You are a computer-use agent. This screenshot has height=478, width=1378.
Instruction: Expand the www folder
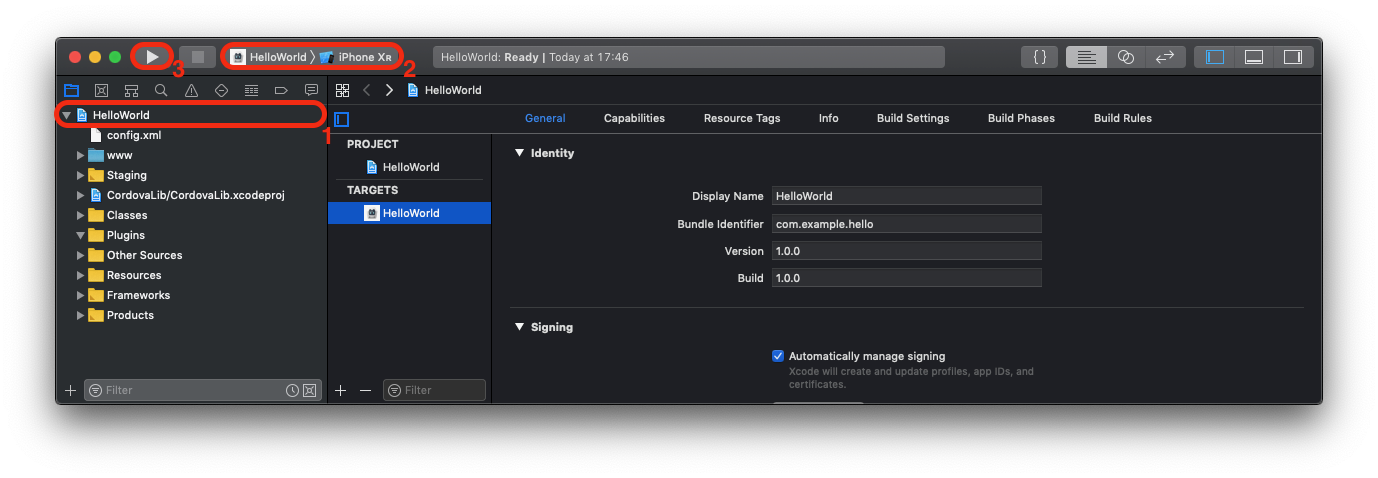81,155
